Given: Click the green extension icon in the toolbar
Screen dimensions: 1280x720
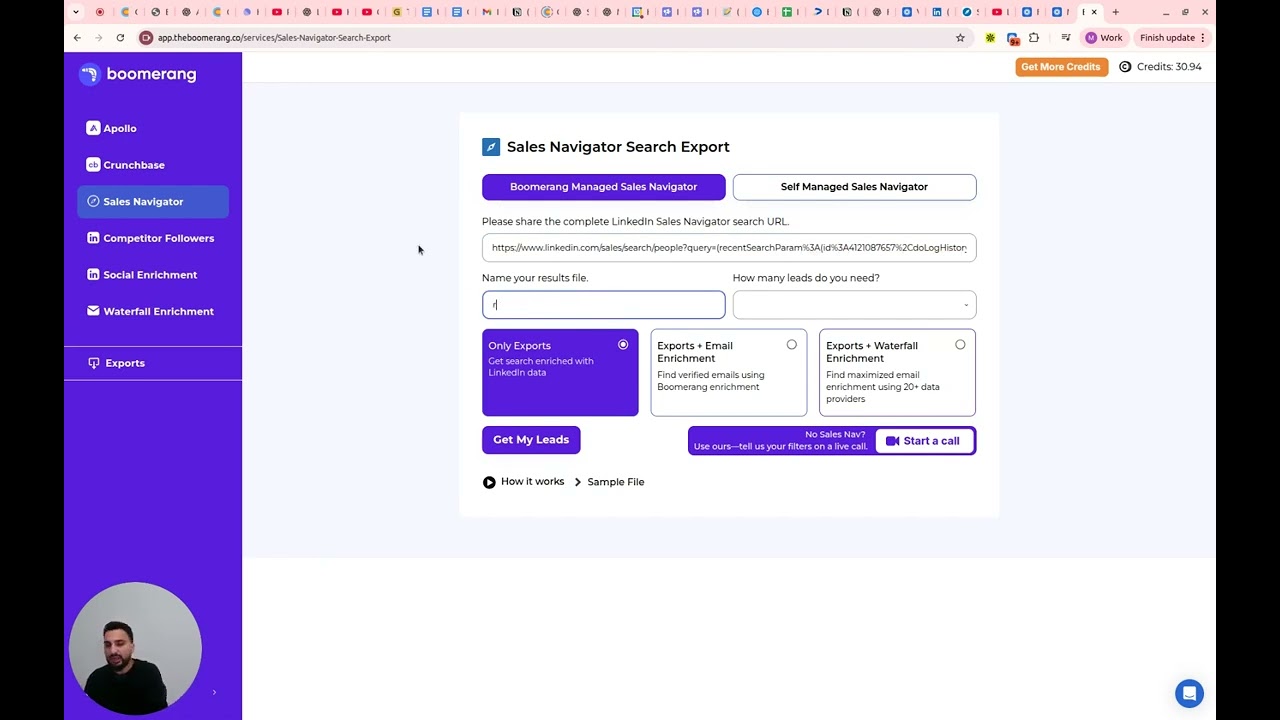Looking at the screenshot, I should [990, 38].
